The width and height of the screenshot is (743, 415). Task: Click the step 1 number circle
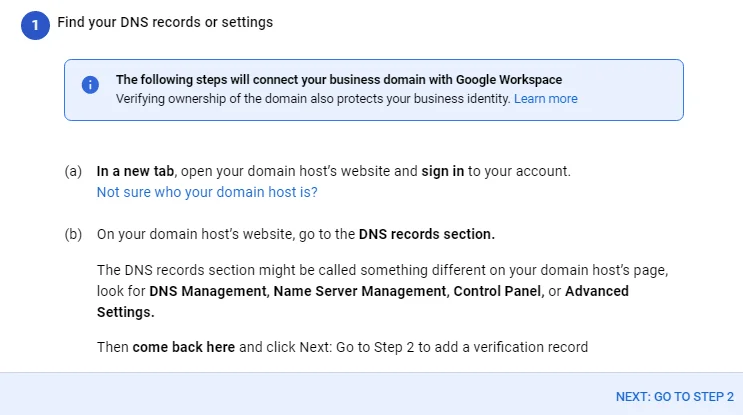coord(35,25)
